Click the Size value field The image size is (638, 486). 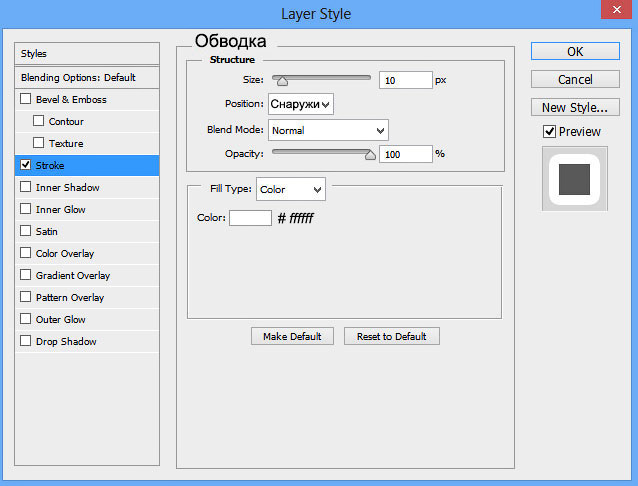tap(405, 80)
